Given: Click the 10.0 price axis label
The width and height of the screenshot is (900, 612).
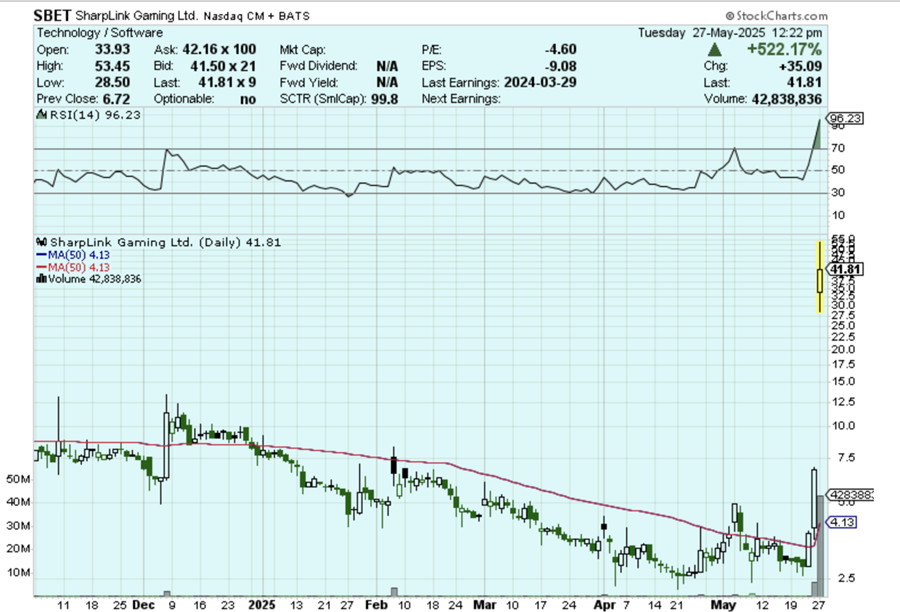Looking at the screenshot, I should (844, 426).
